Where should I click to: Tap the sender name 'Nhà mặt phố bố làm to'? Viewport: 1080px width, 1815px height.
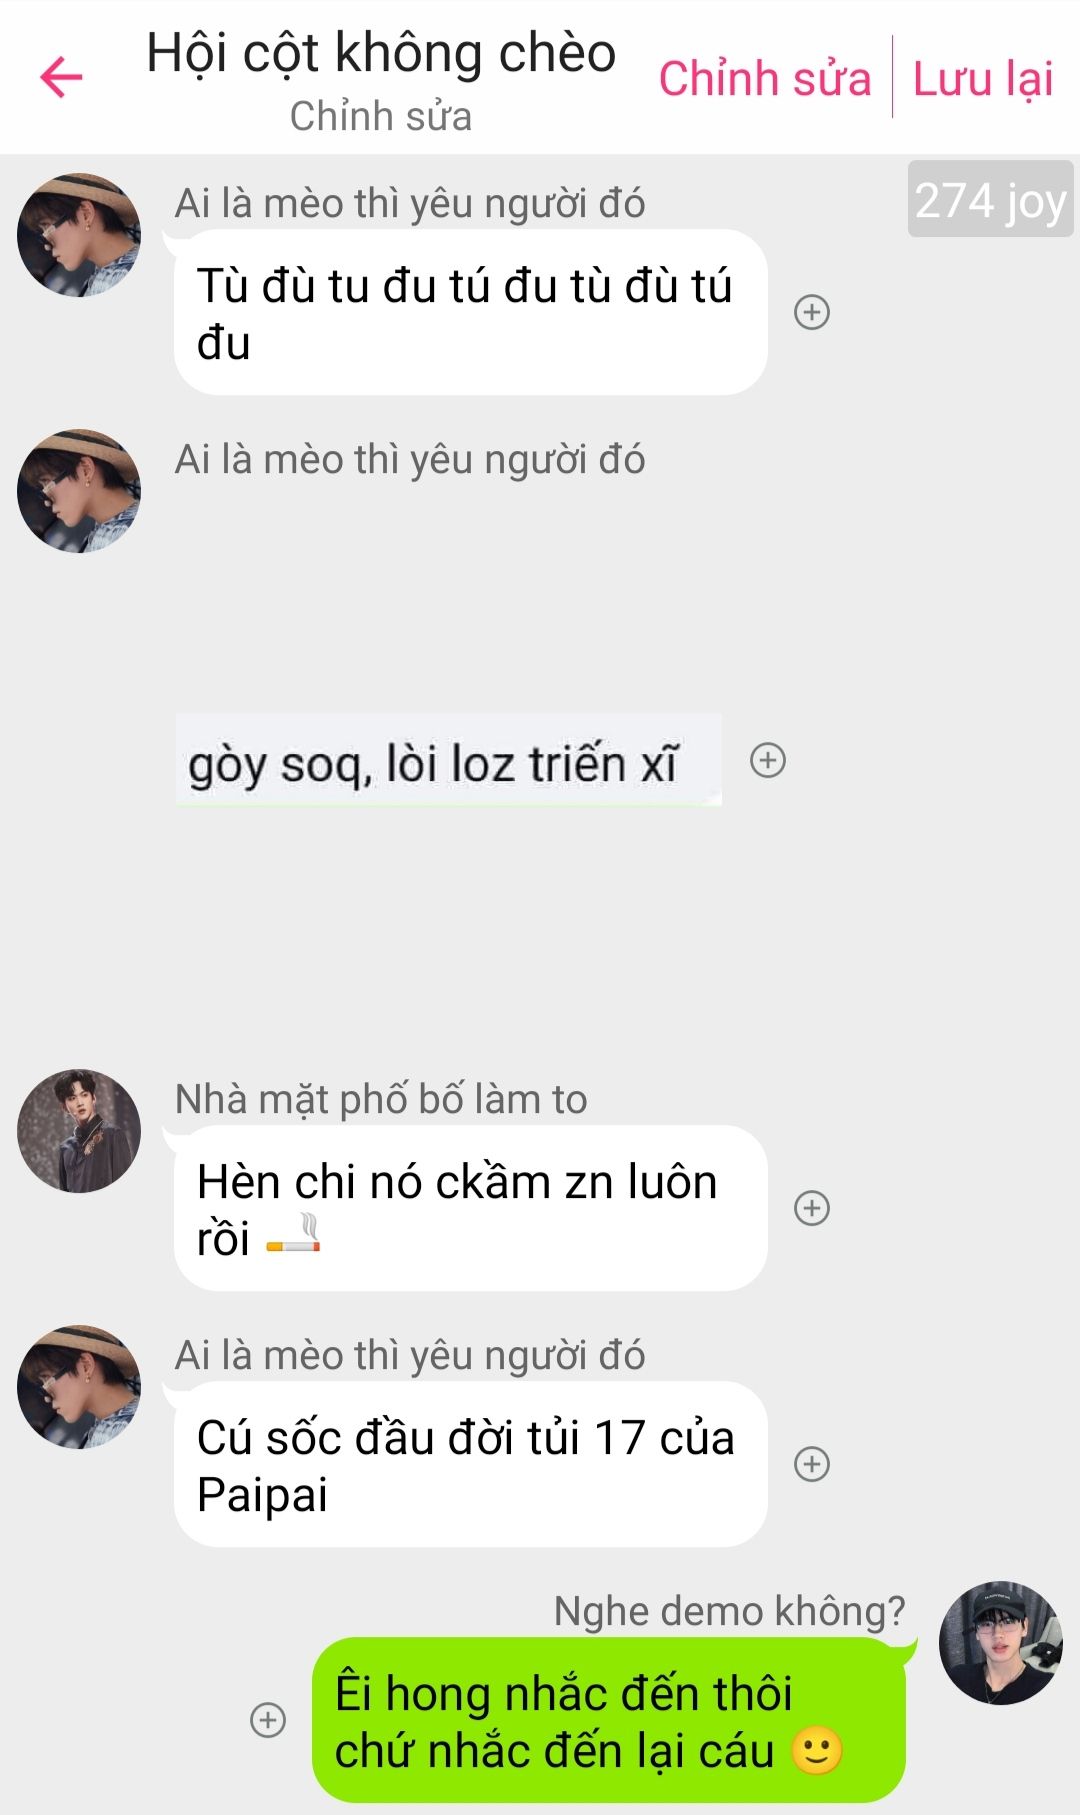click(381, 1099)
